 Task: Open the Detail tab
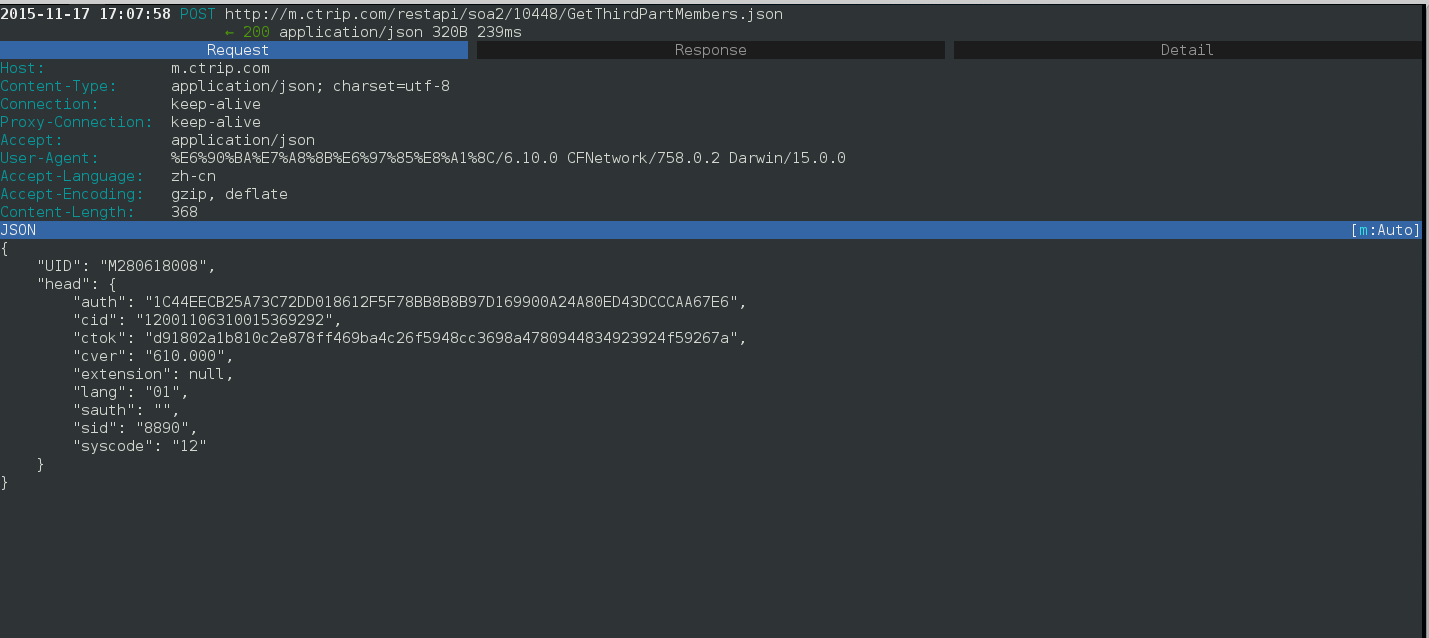click(1186, 49)
